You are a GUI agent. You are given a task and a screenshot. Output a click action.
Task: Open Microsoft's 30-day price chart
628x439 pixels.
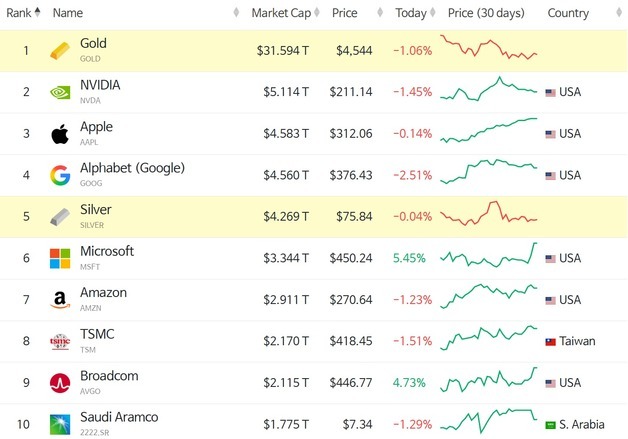[x=489, y=255]
